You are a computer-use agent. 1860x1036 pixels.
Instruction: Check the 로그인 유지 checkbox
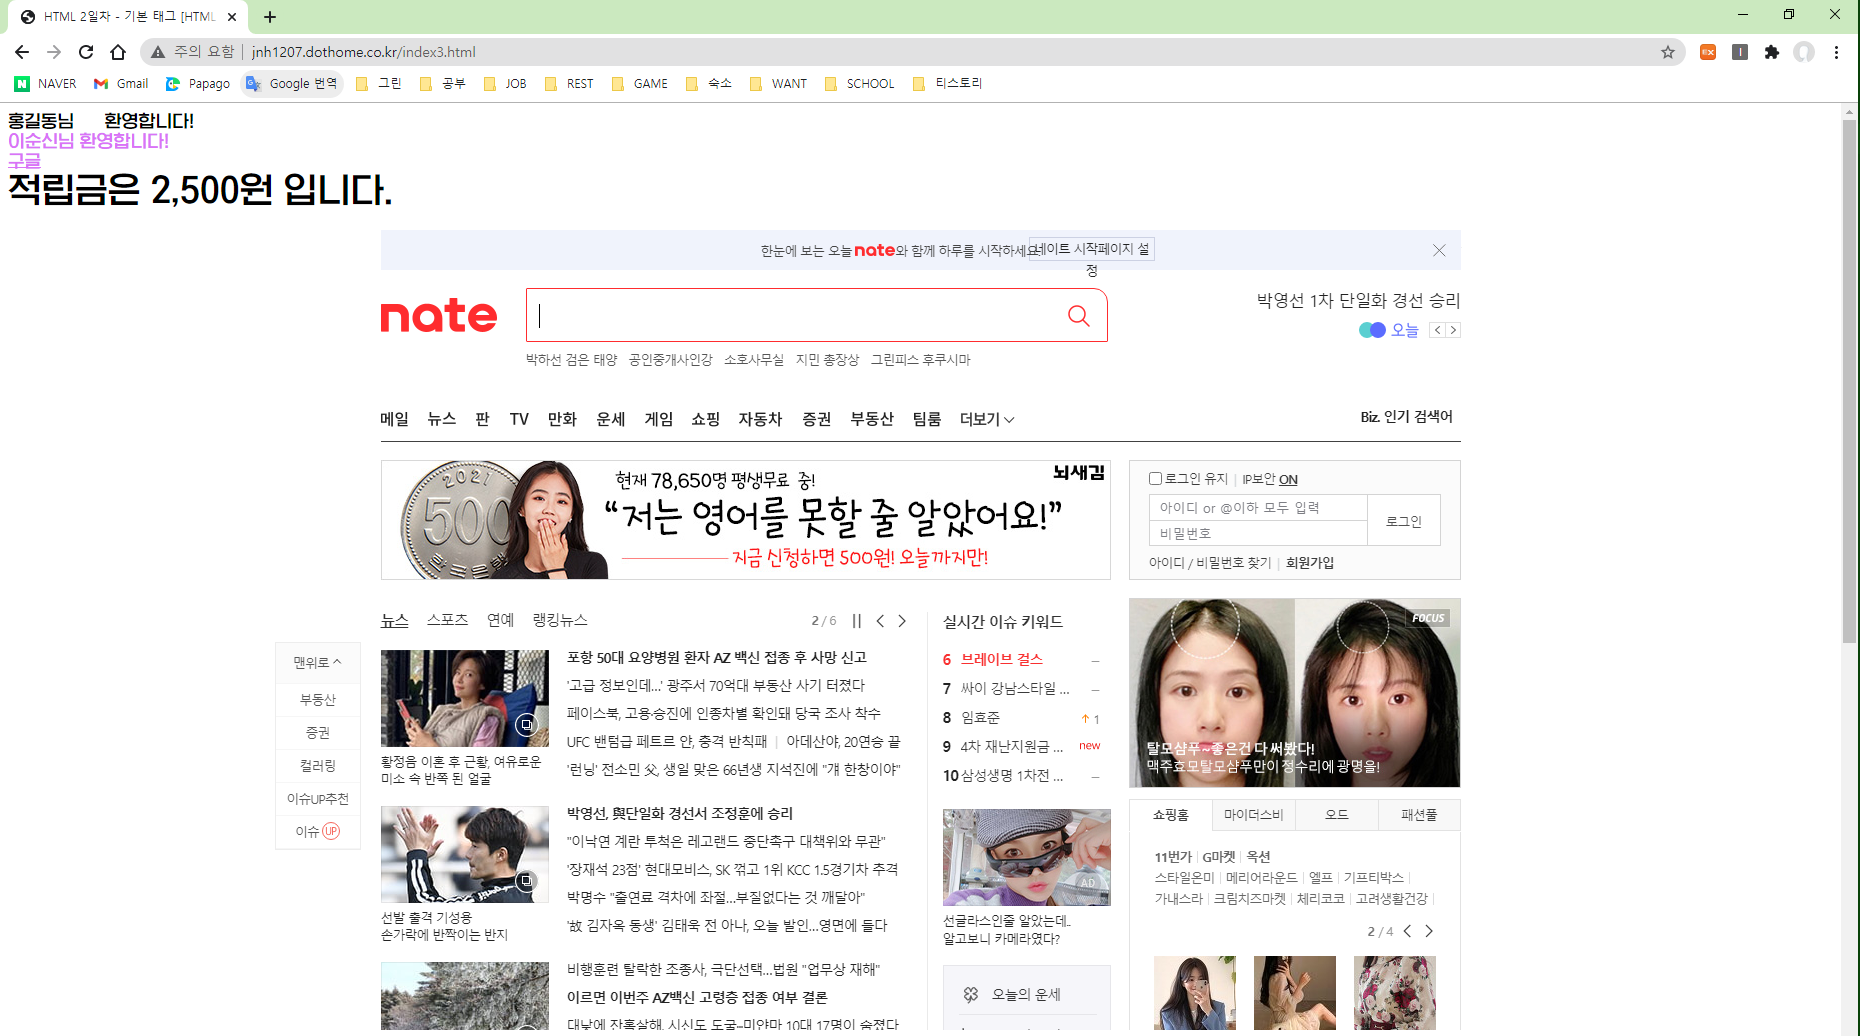point(1155,479)
